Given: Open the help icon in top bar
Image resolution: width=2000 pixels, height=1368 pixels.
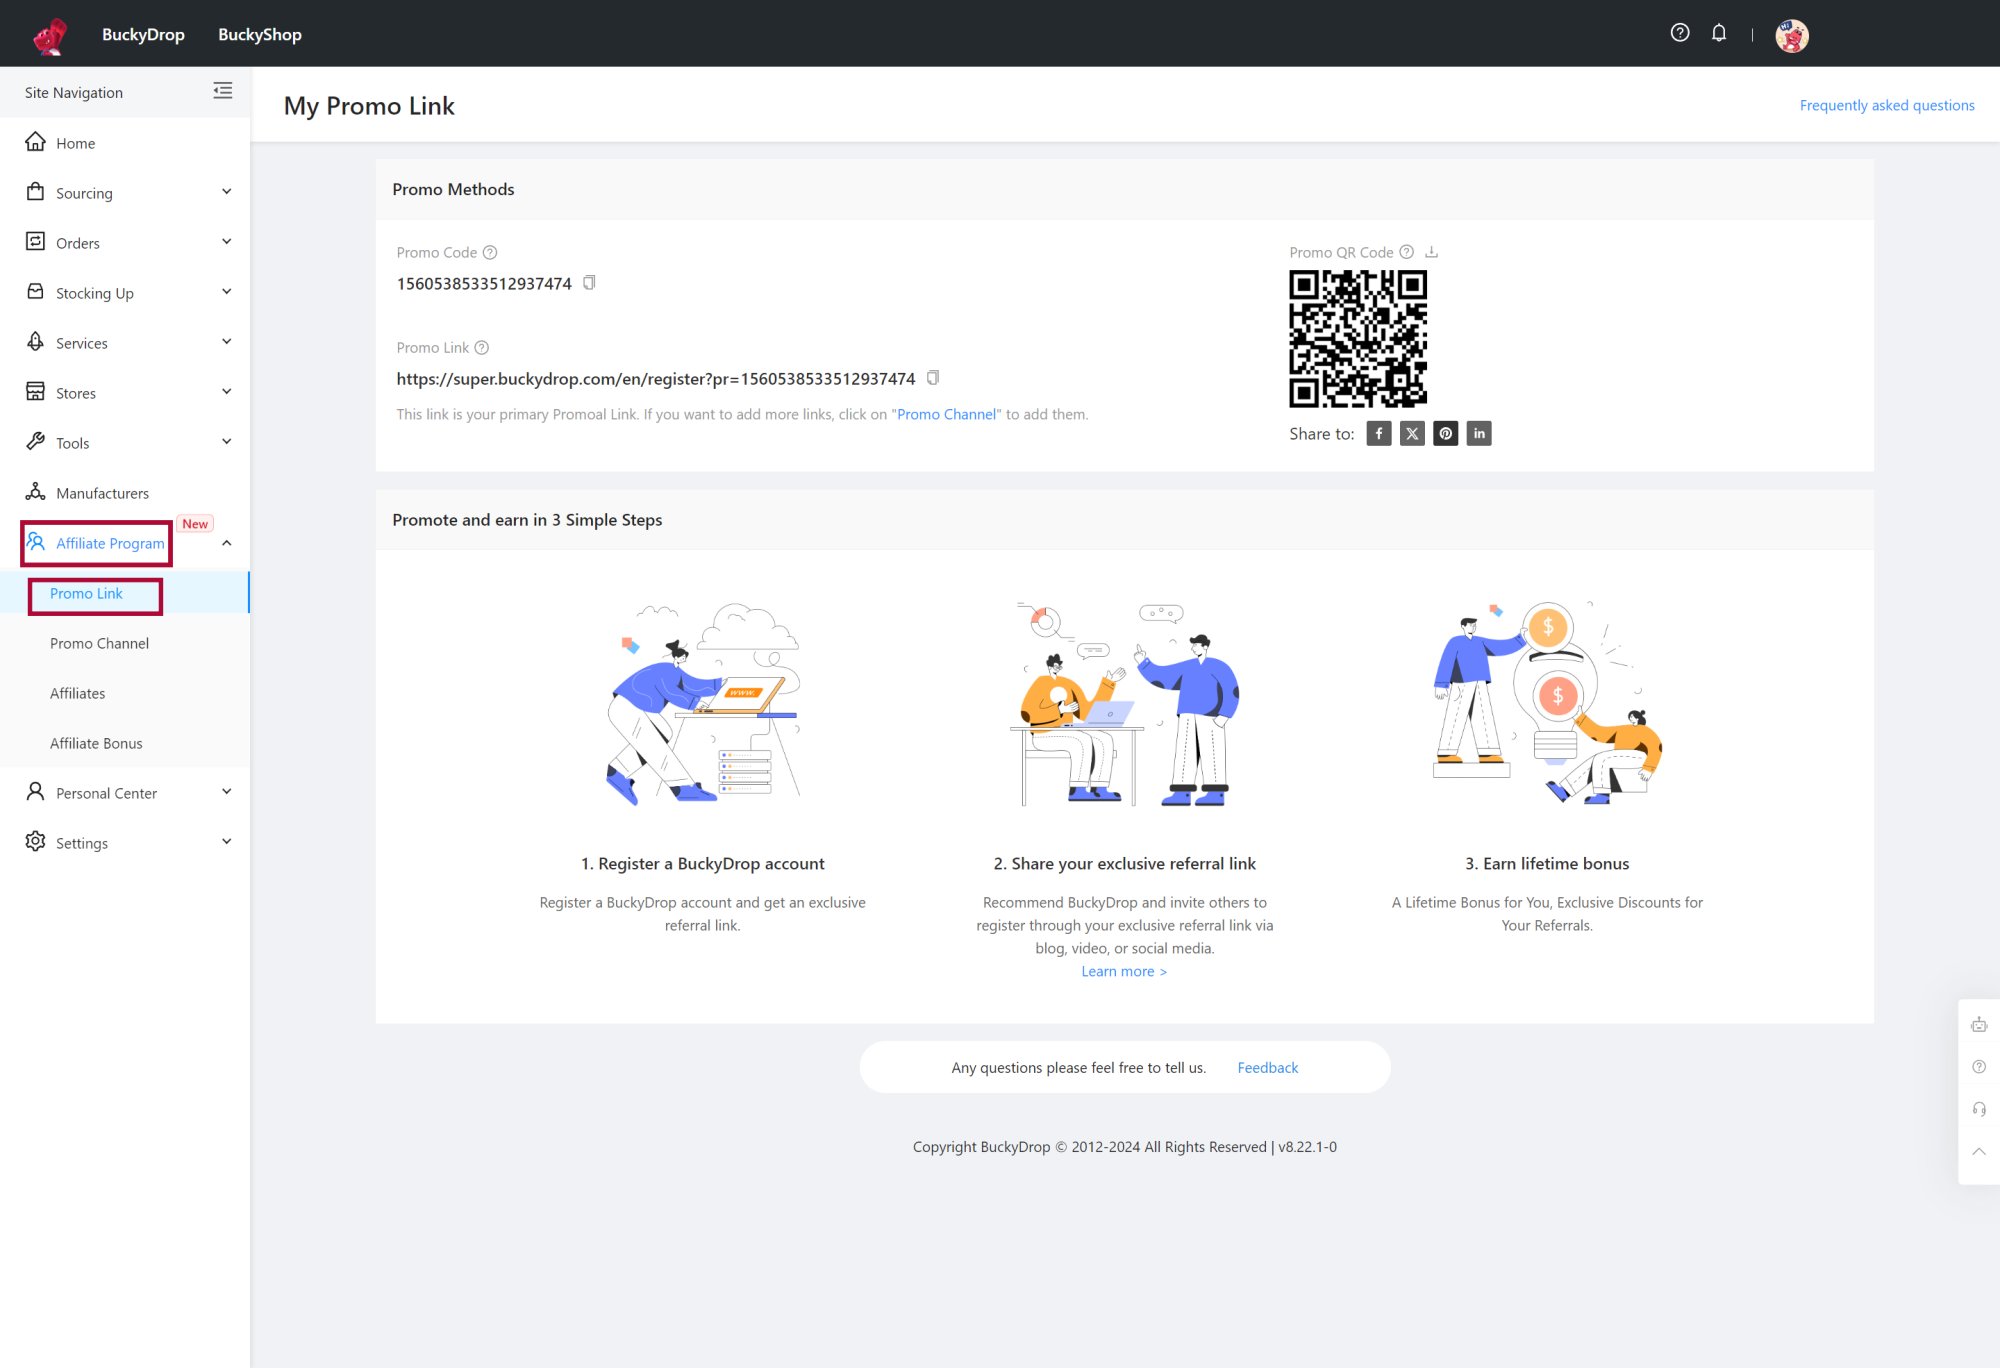Looking at the screenshot, I should click(x=1680, y=33).
